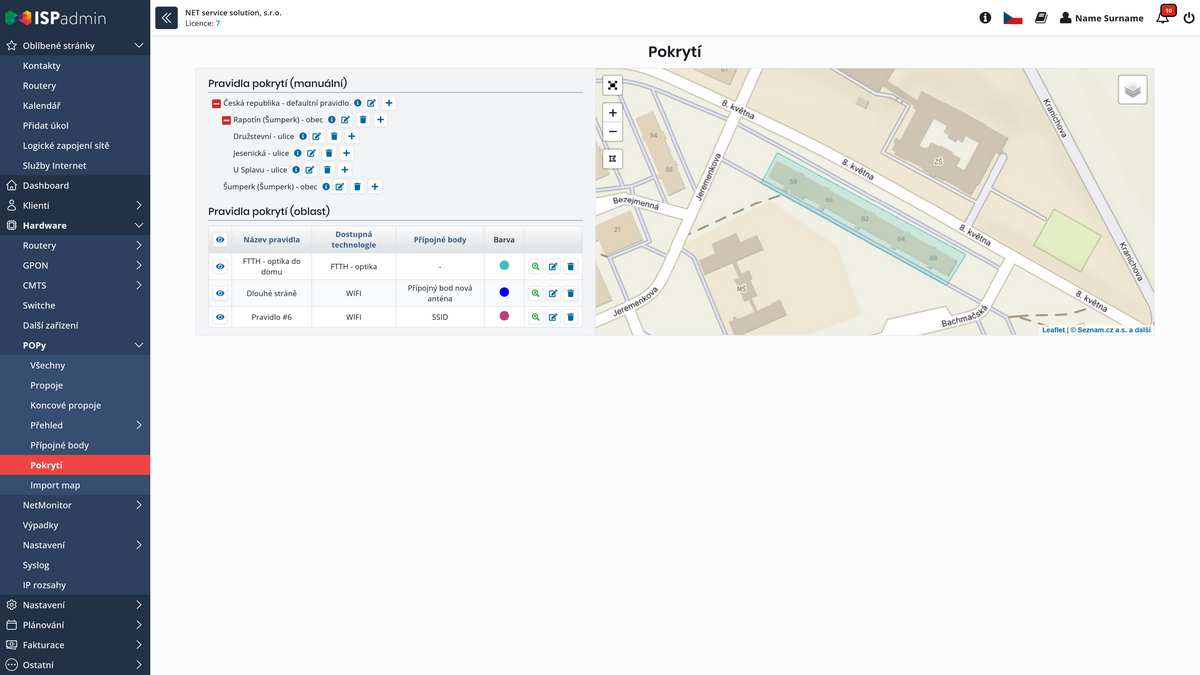Sort table by Název pravidla column
The image size is (1200, 675).
click(271, 240)
